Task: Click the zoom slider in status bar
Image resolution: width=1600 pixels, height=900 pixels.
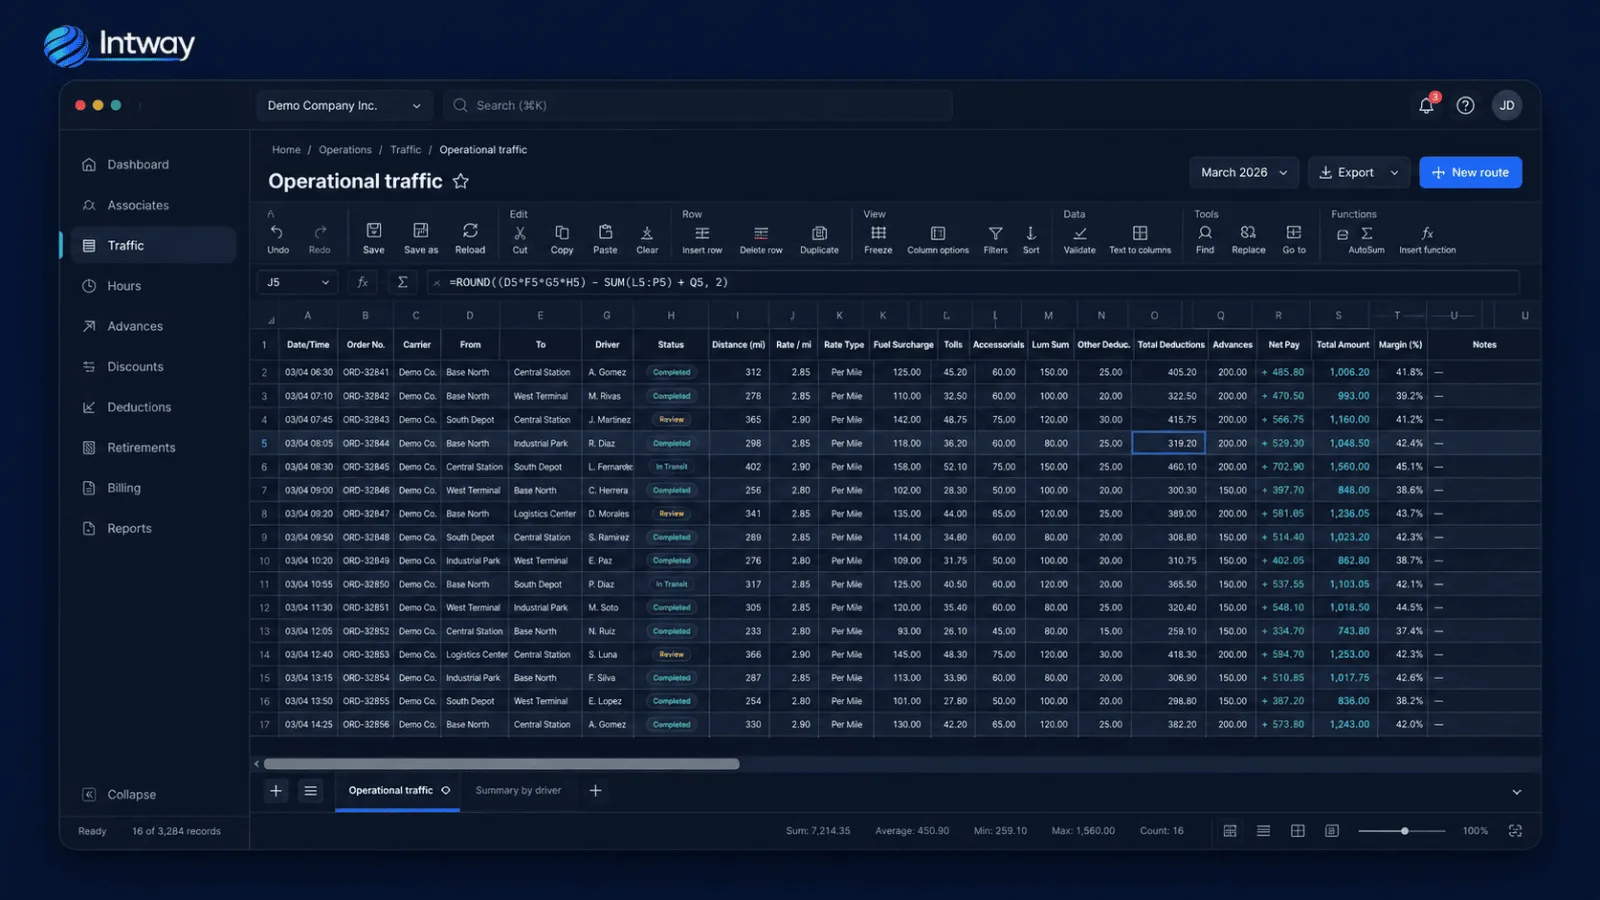Action: pyautogui.click(x=1401, y=831)
